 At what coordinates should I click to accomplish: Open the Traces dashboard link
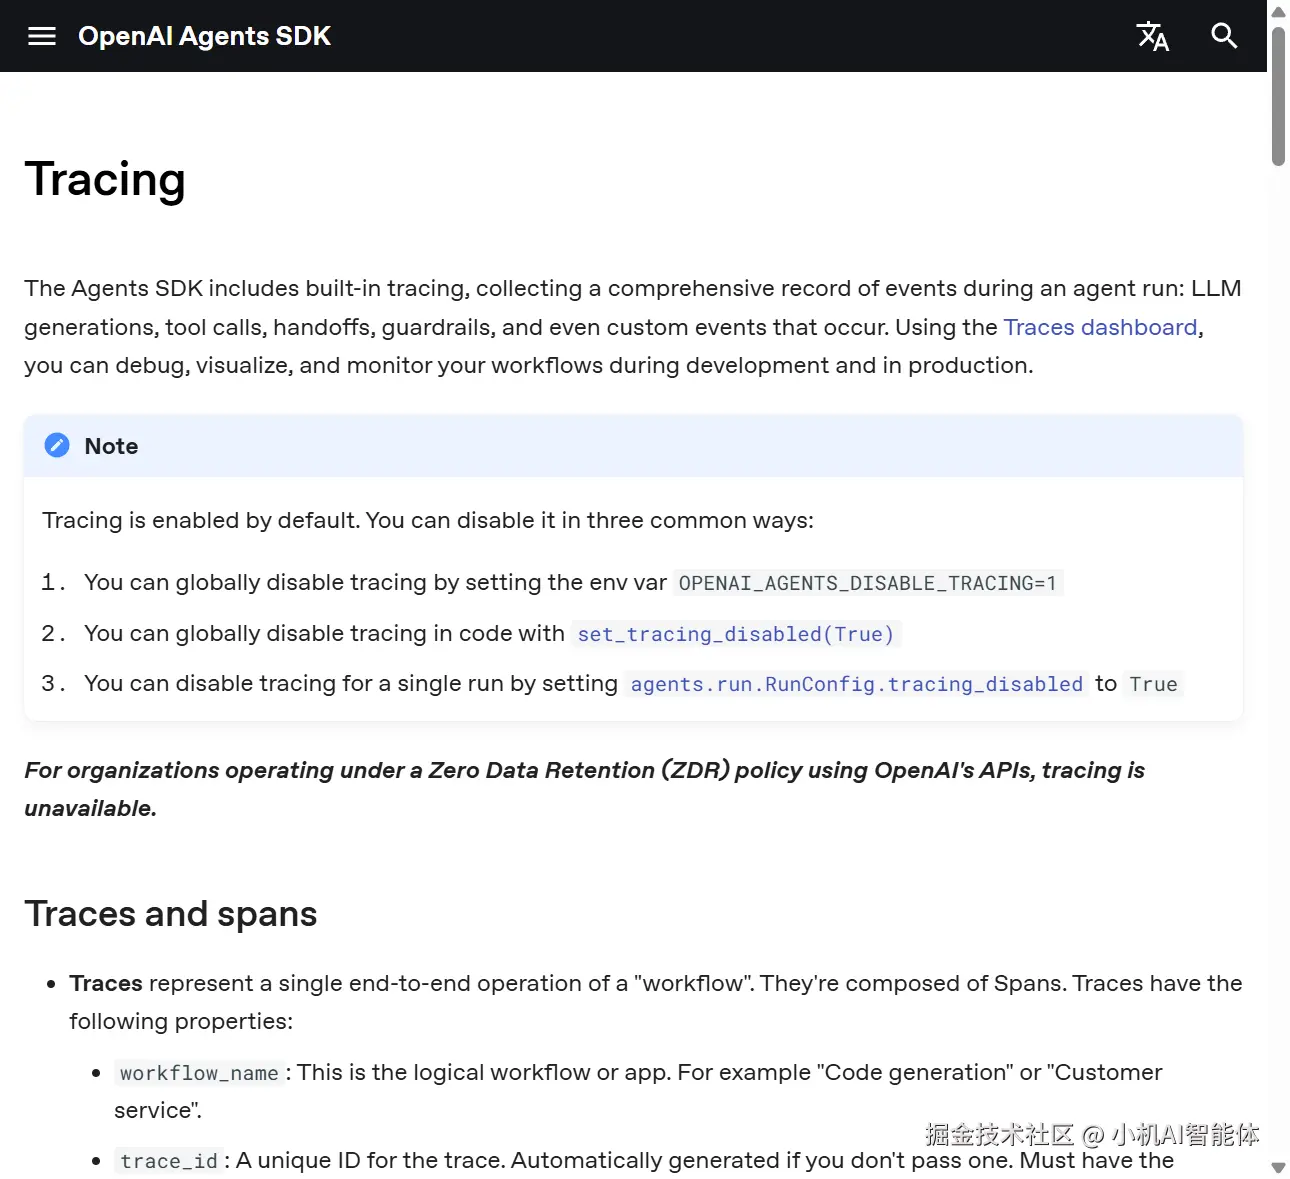coord(1100,327)
